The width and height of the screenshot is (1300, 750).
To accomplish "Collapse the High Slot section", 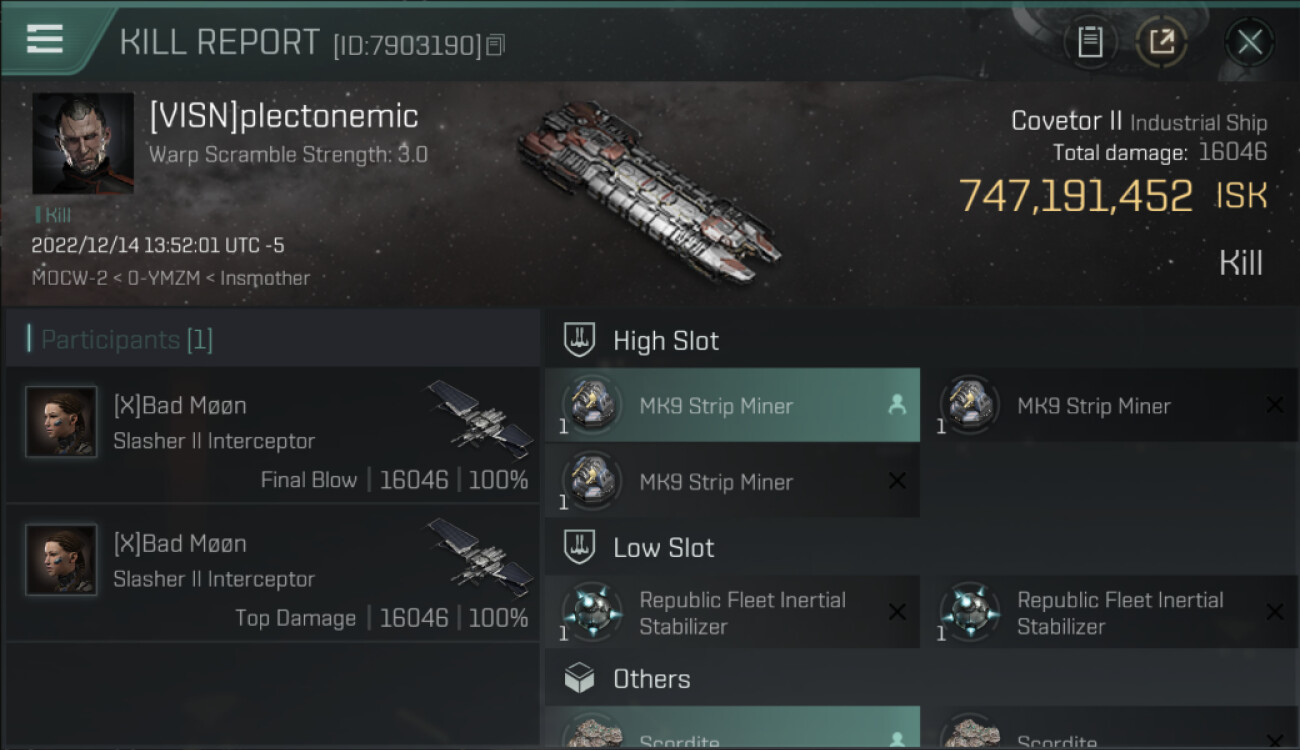I will coord(665,341).
